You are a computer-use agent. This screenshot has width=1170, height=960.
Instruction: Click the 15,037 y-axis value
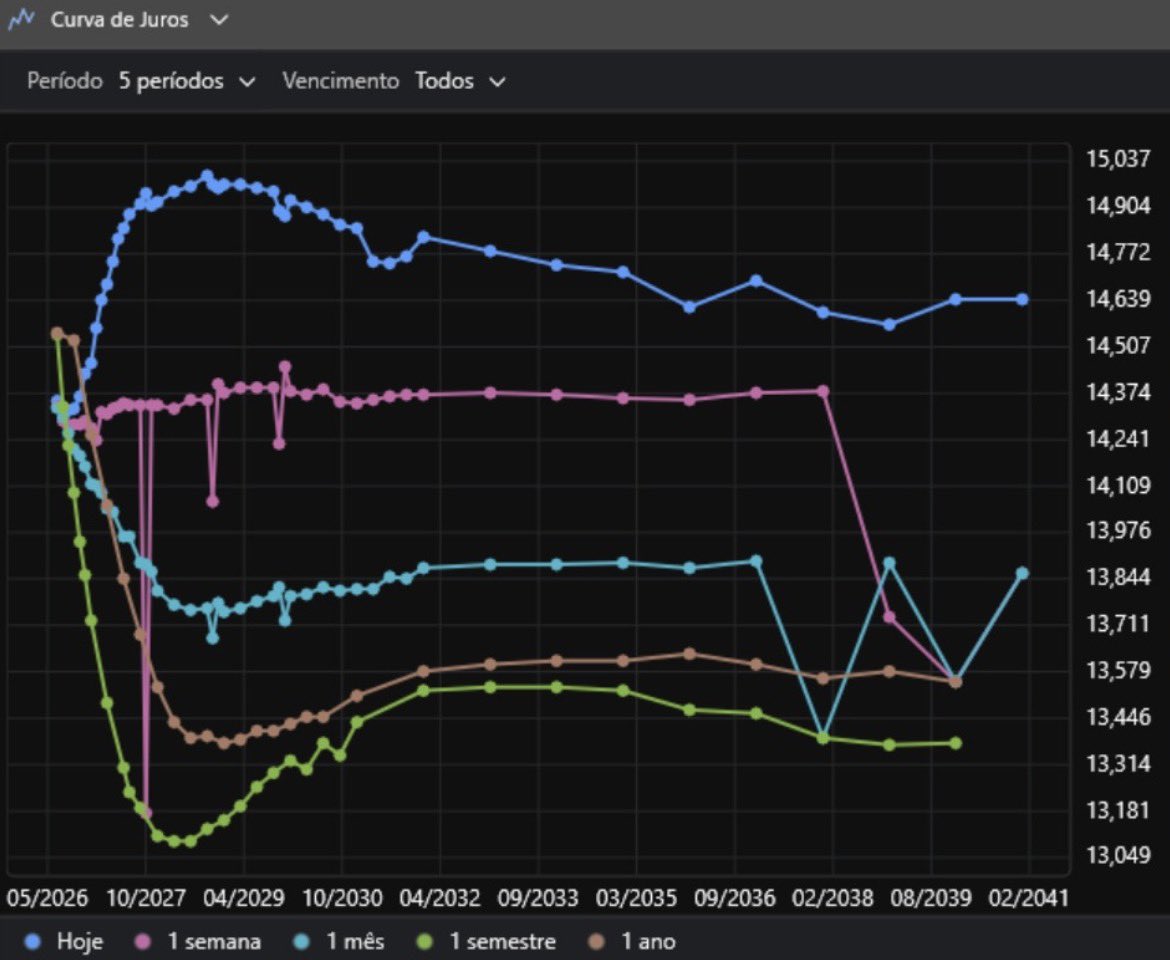[1119, 158]
